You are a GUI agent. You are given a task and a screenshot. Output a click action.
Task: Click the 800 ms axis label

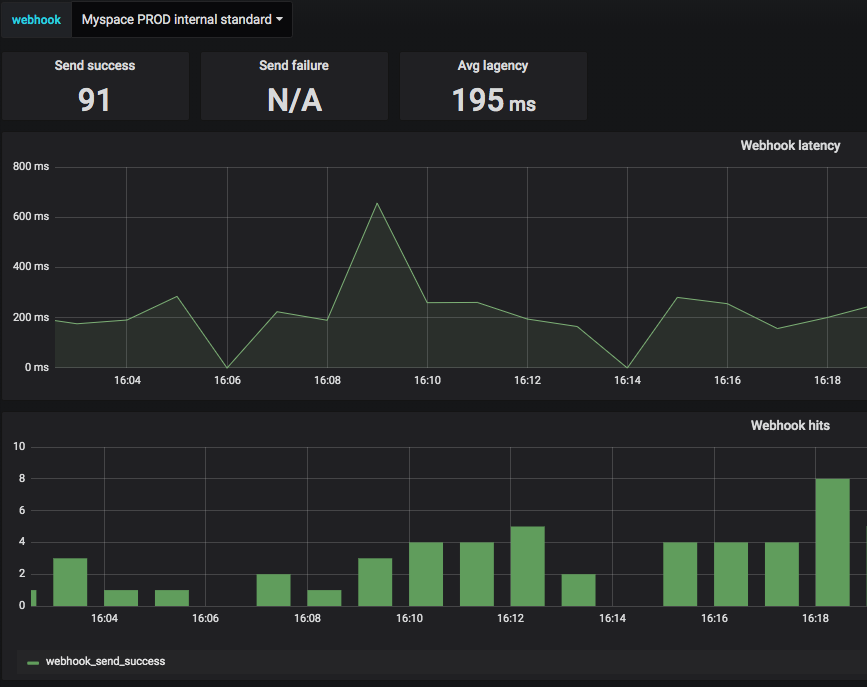pyautogui.click(x=31, y=166)
